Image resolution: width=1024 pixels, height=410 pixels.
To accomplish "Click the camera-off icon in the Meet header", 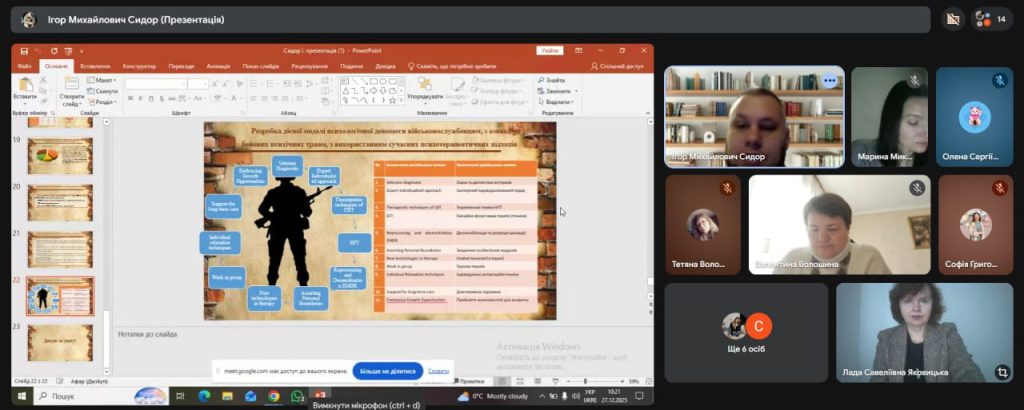I will (x=952, y=19).
